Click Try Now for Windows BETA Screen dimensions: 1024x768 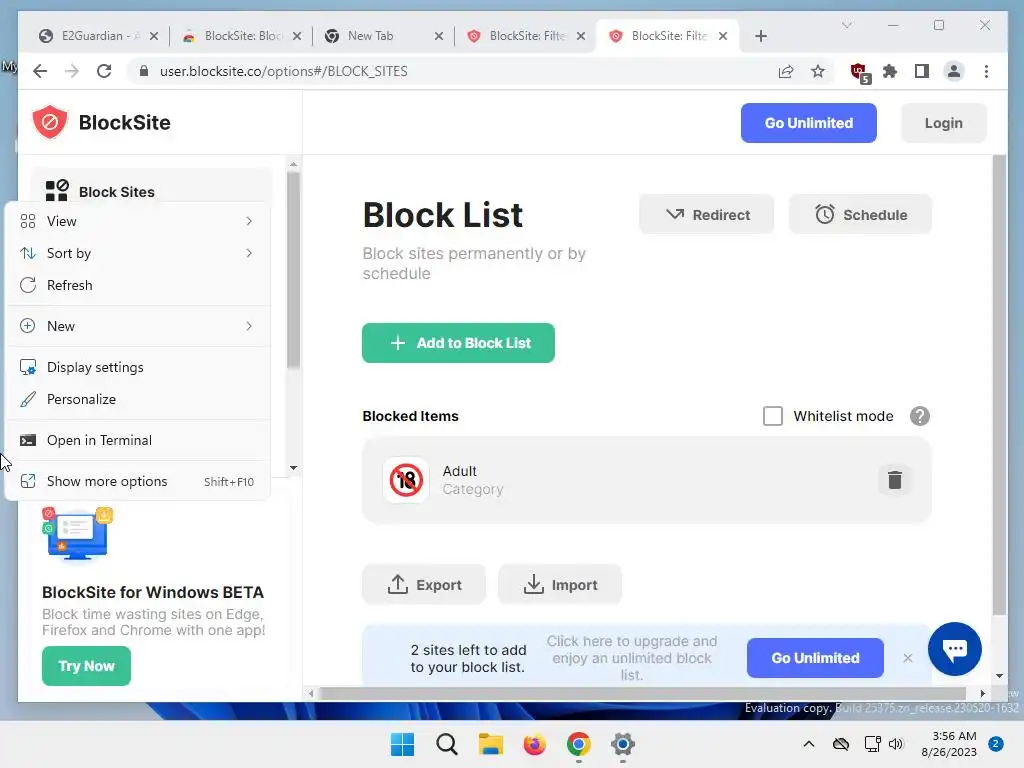[86, 665]
